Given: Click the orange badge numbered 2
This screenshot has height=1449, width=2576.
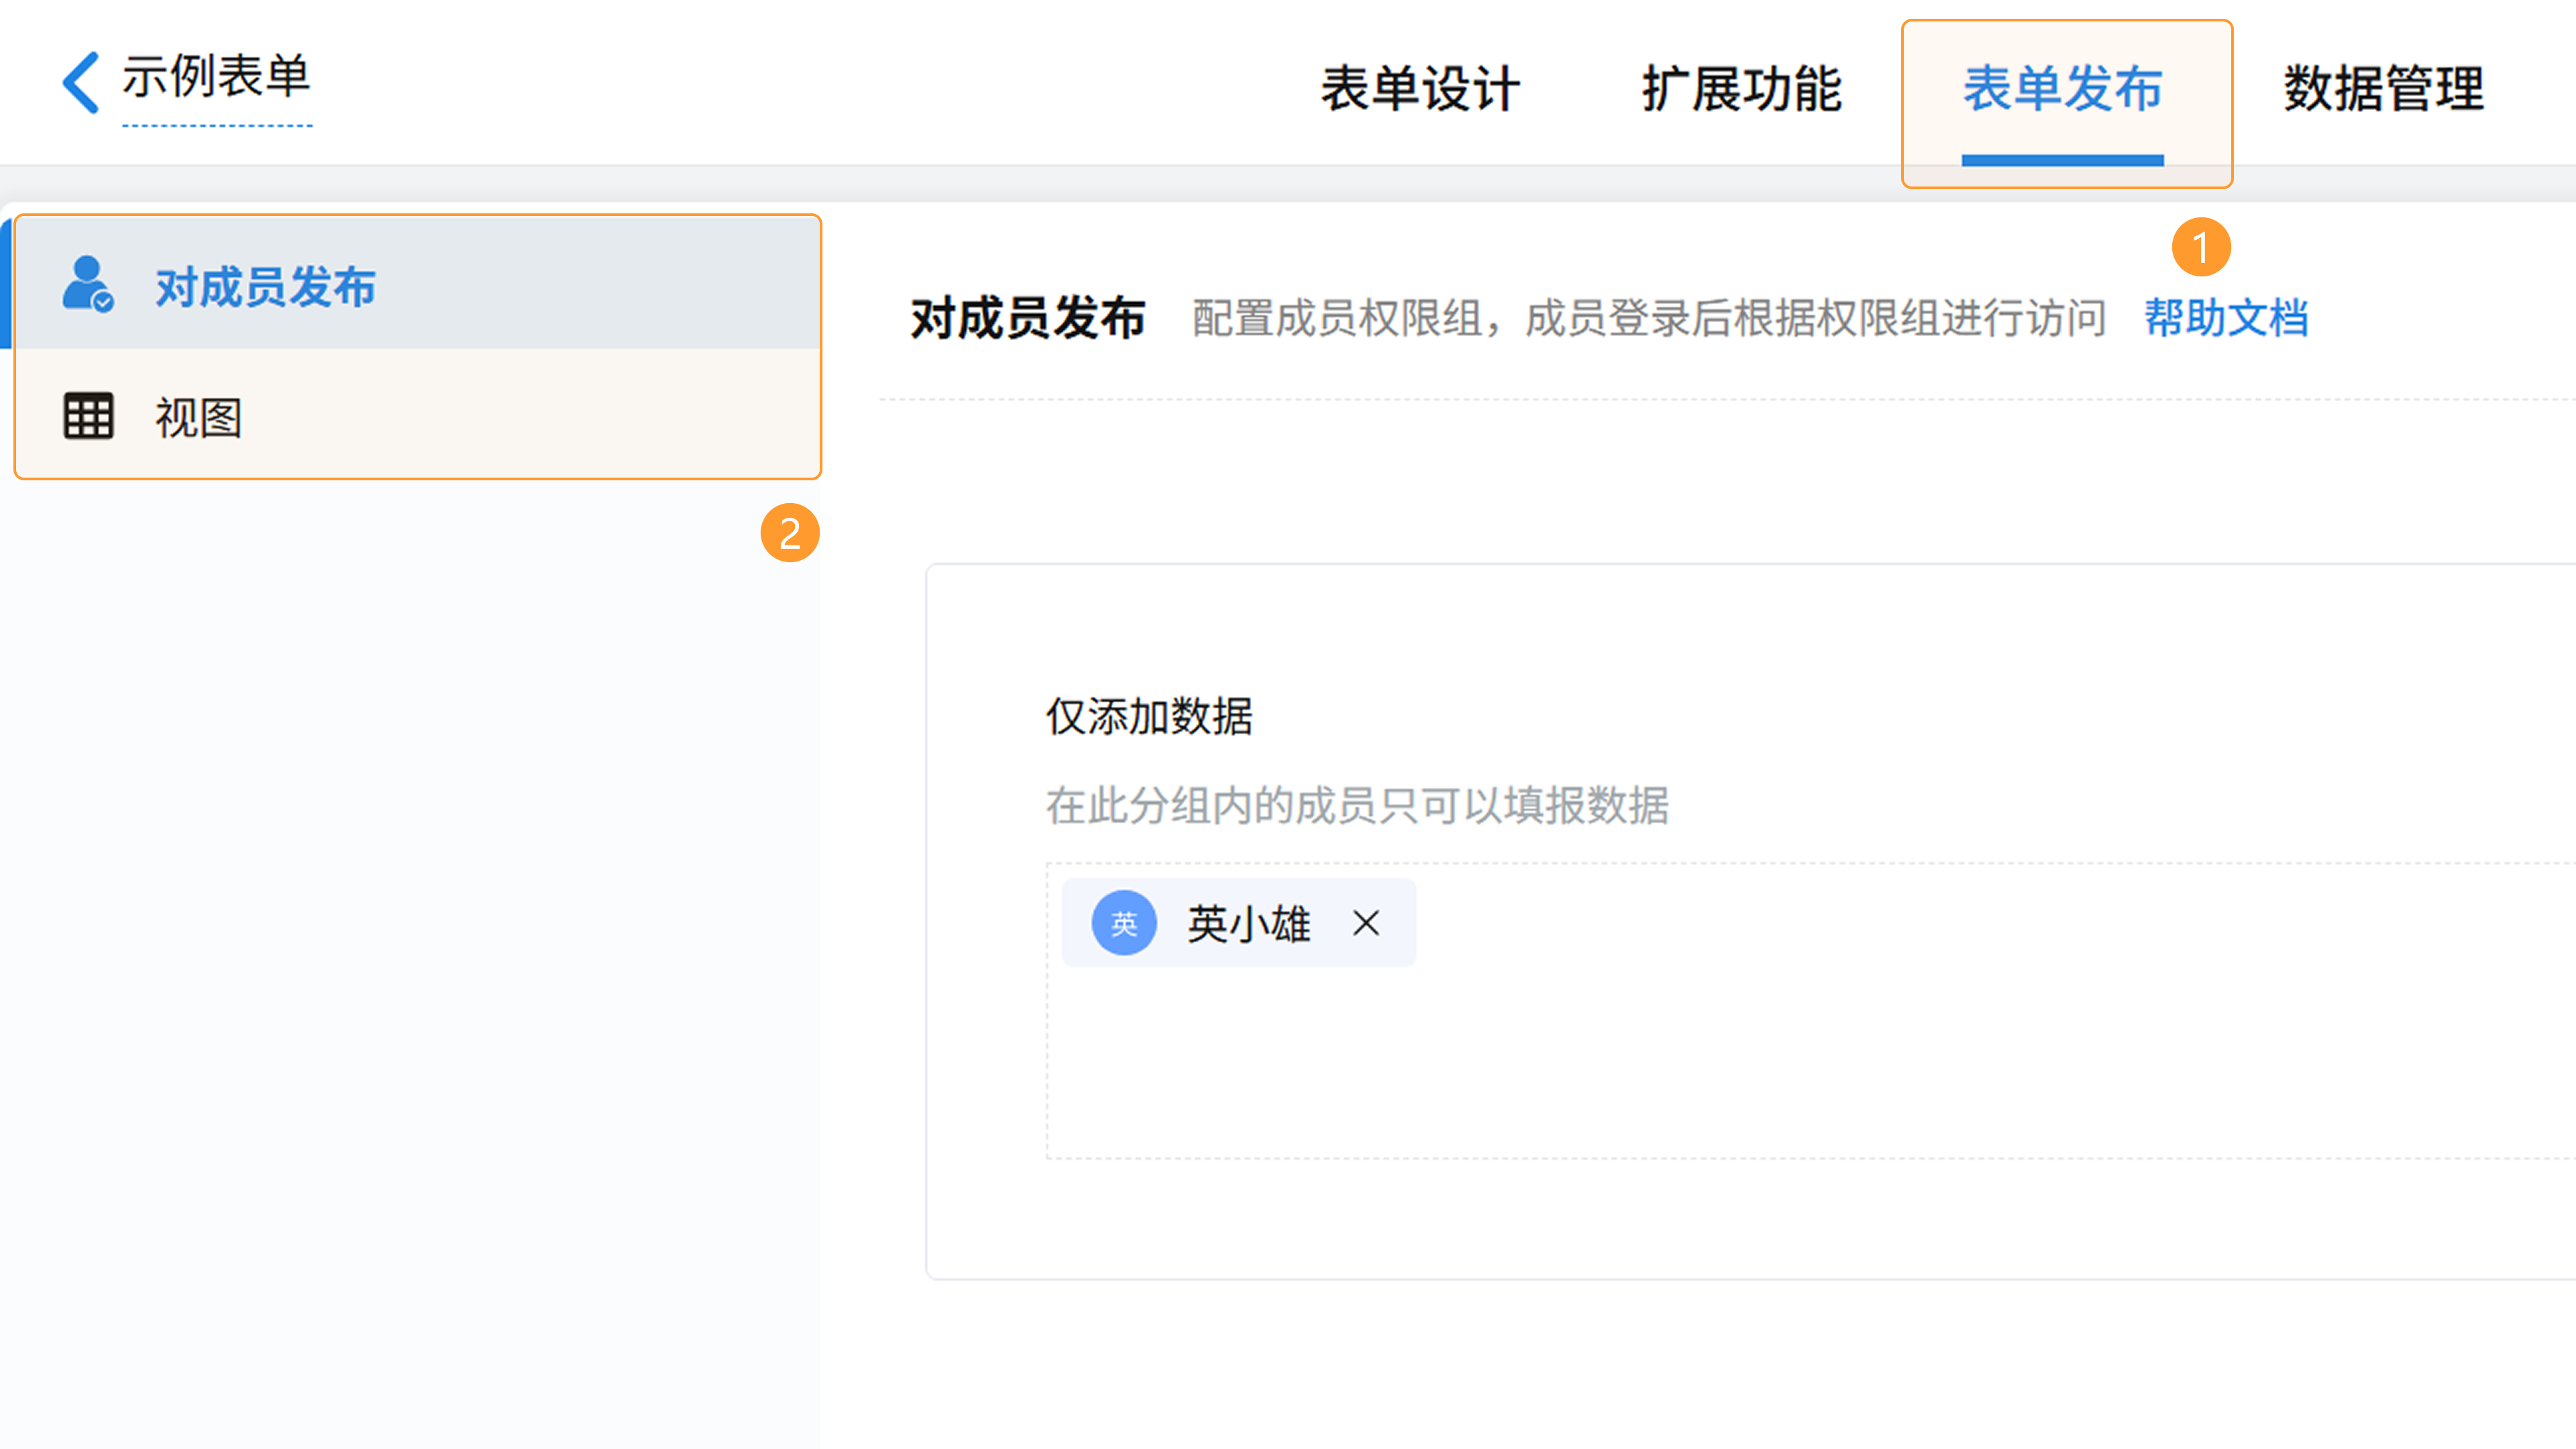Looking at the screenshot, I should [x=789, y=533].
